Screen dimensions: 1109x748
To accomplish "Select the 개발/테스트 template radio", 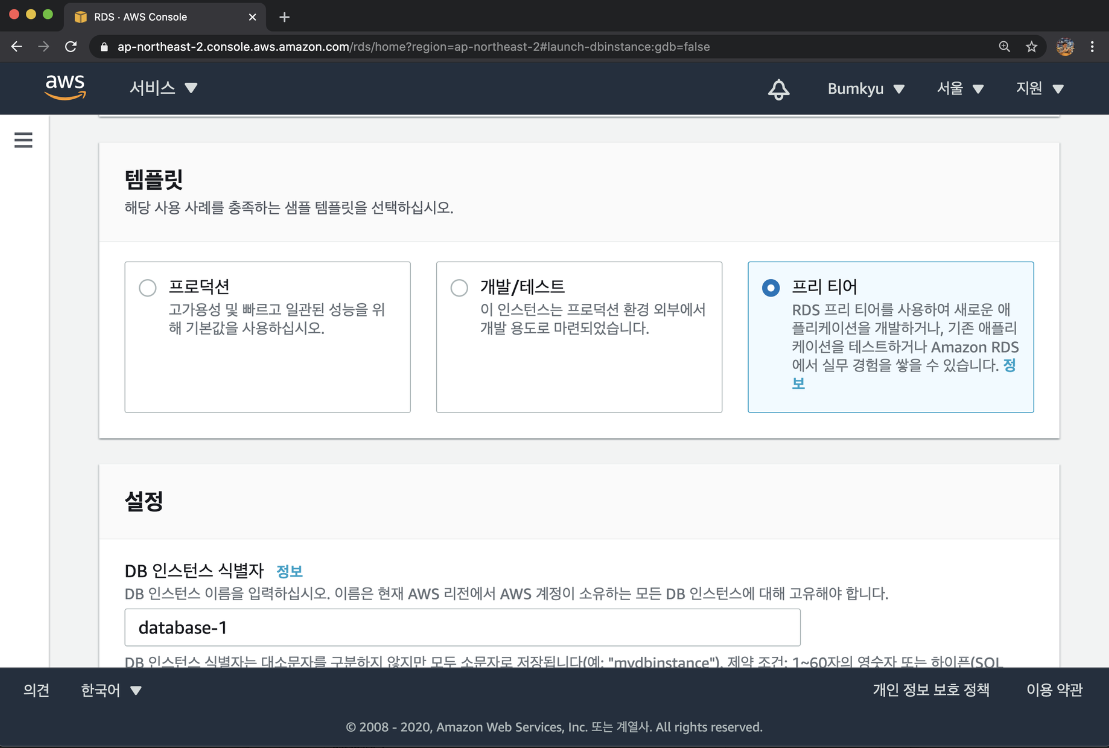I will pyautogui.click(x=459, y=288).
